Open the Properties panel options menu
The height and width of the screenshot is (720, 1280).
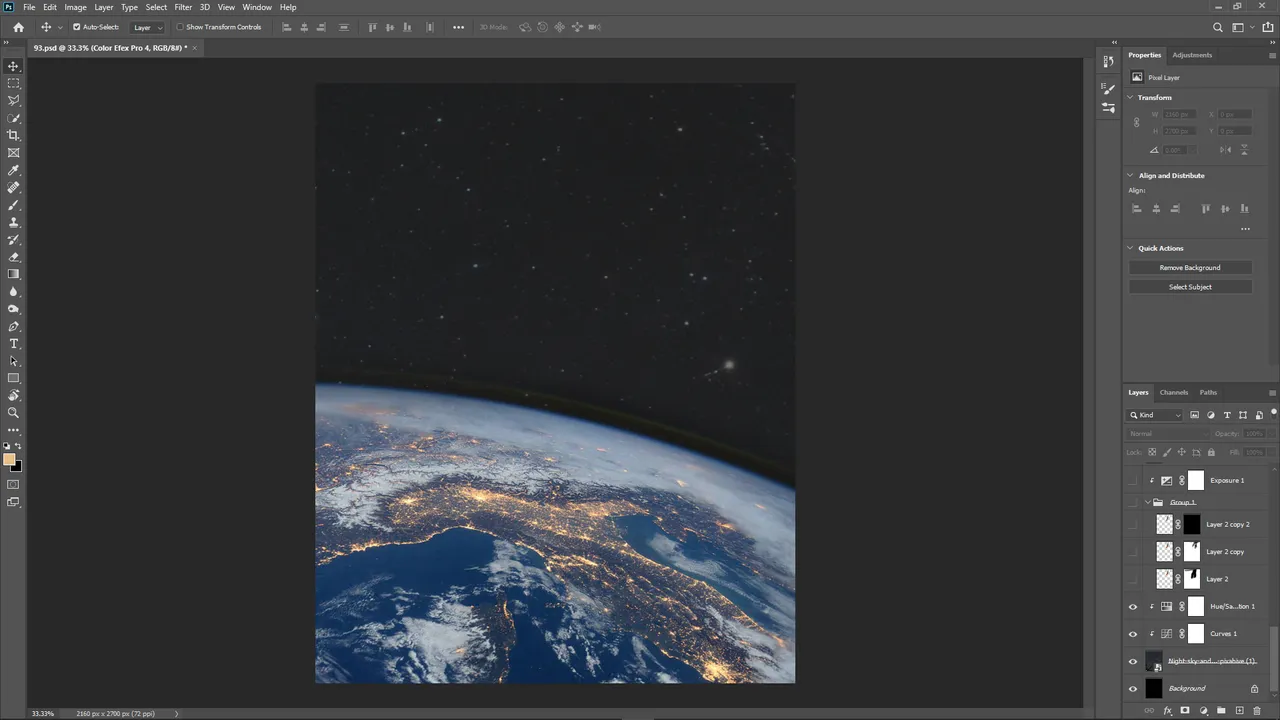1272,55
